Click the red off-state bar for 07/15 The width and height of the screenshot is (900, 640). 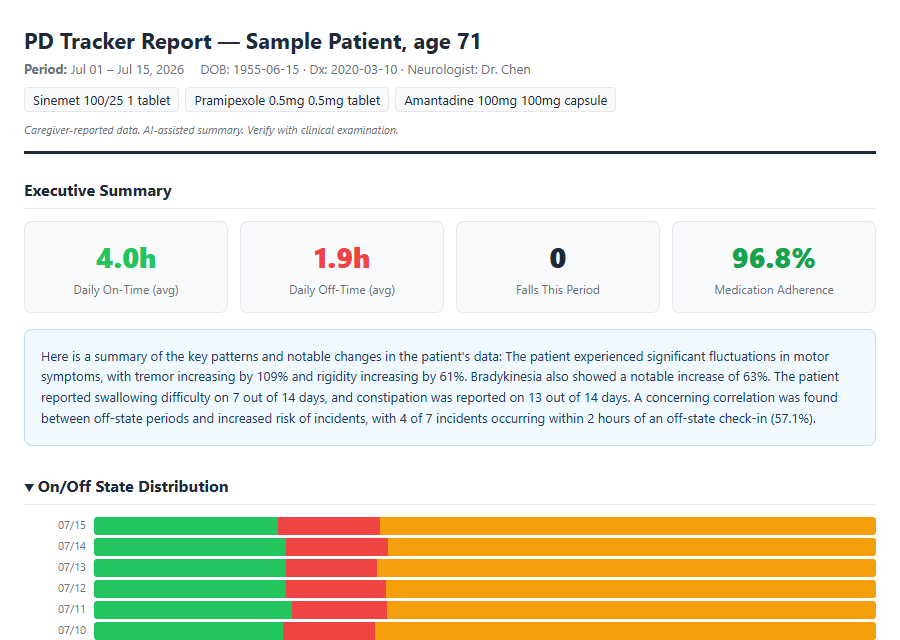pos(329,526)
